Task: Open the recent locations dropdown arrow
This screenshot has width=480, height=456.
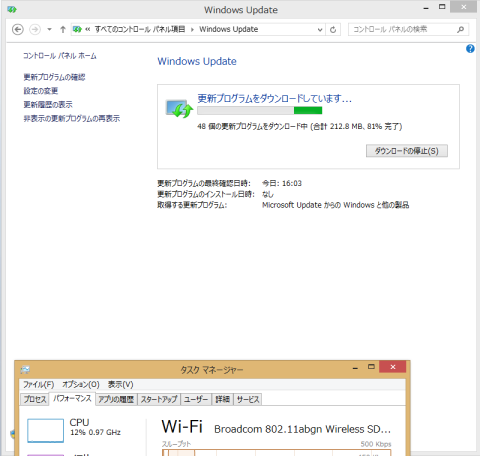Action: click(x=49, y=30)
